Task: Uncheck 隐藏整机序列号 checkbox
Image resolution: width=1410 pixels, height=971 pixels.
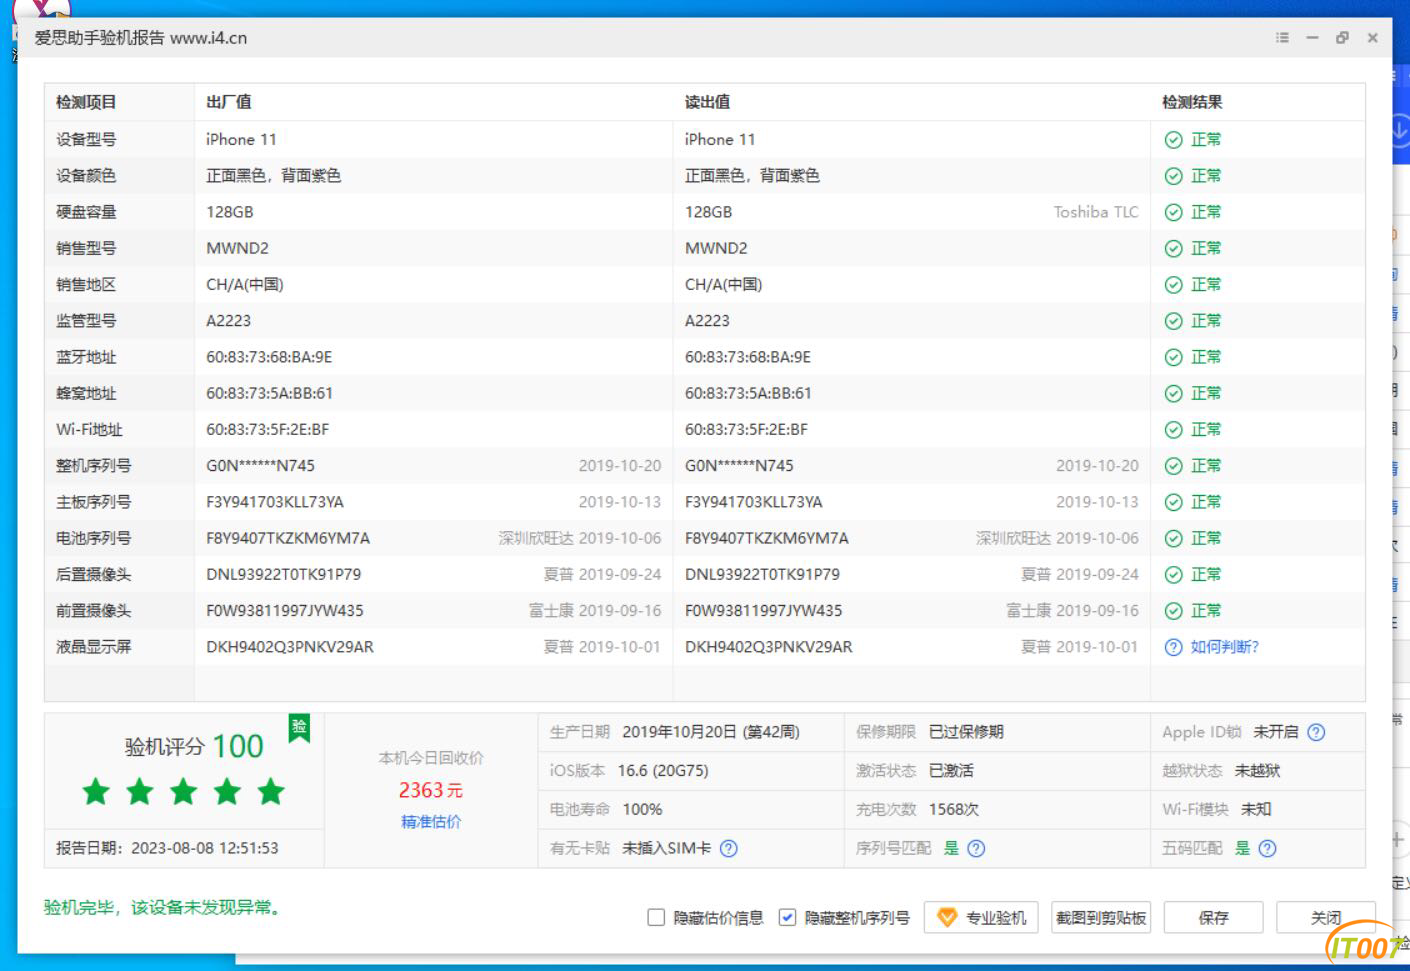Action: click(x=788, y=917)
